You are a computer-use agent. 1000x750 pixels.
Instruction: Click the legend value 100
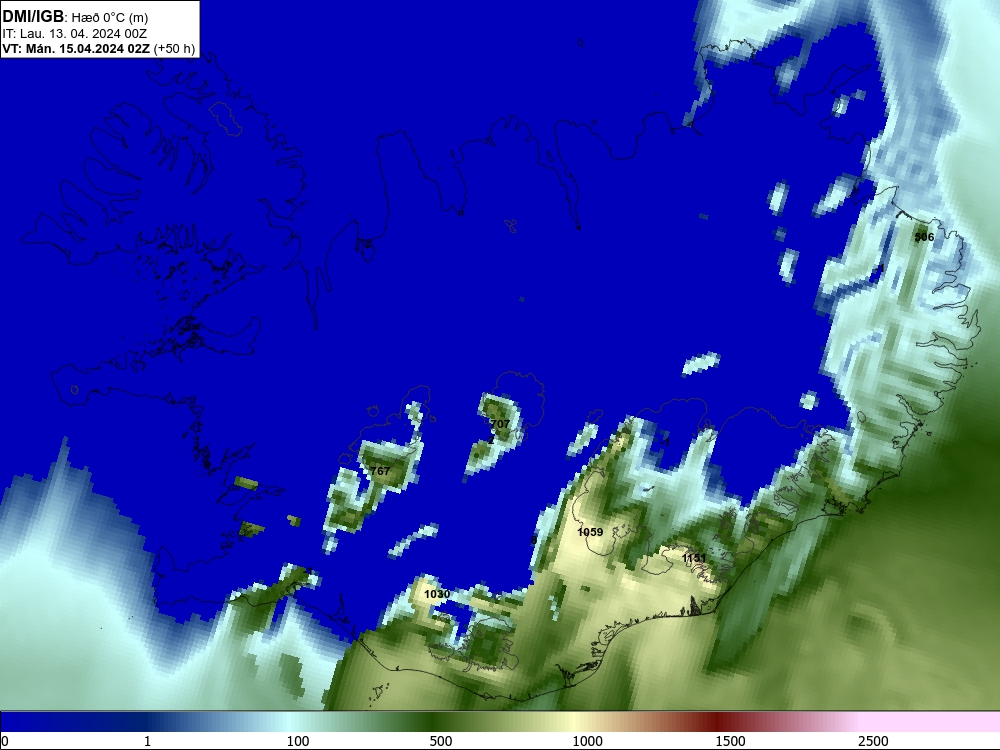298,741
